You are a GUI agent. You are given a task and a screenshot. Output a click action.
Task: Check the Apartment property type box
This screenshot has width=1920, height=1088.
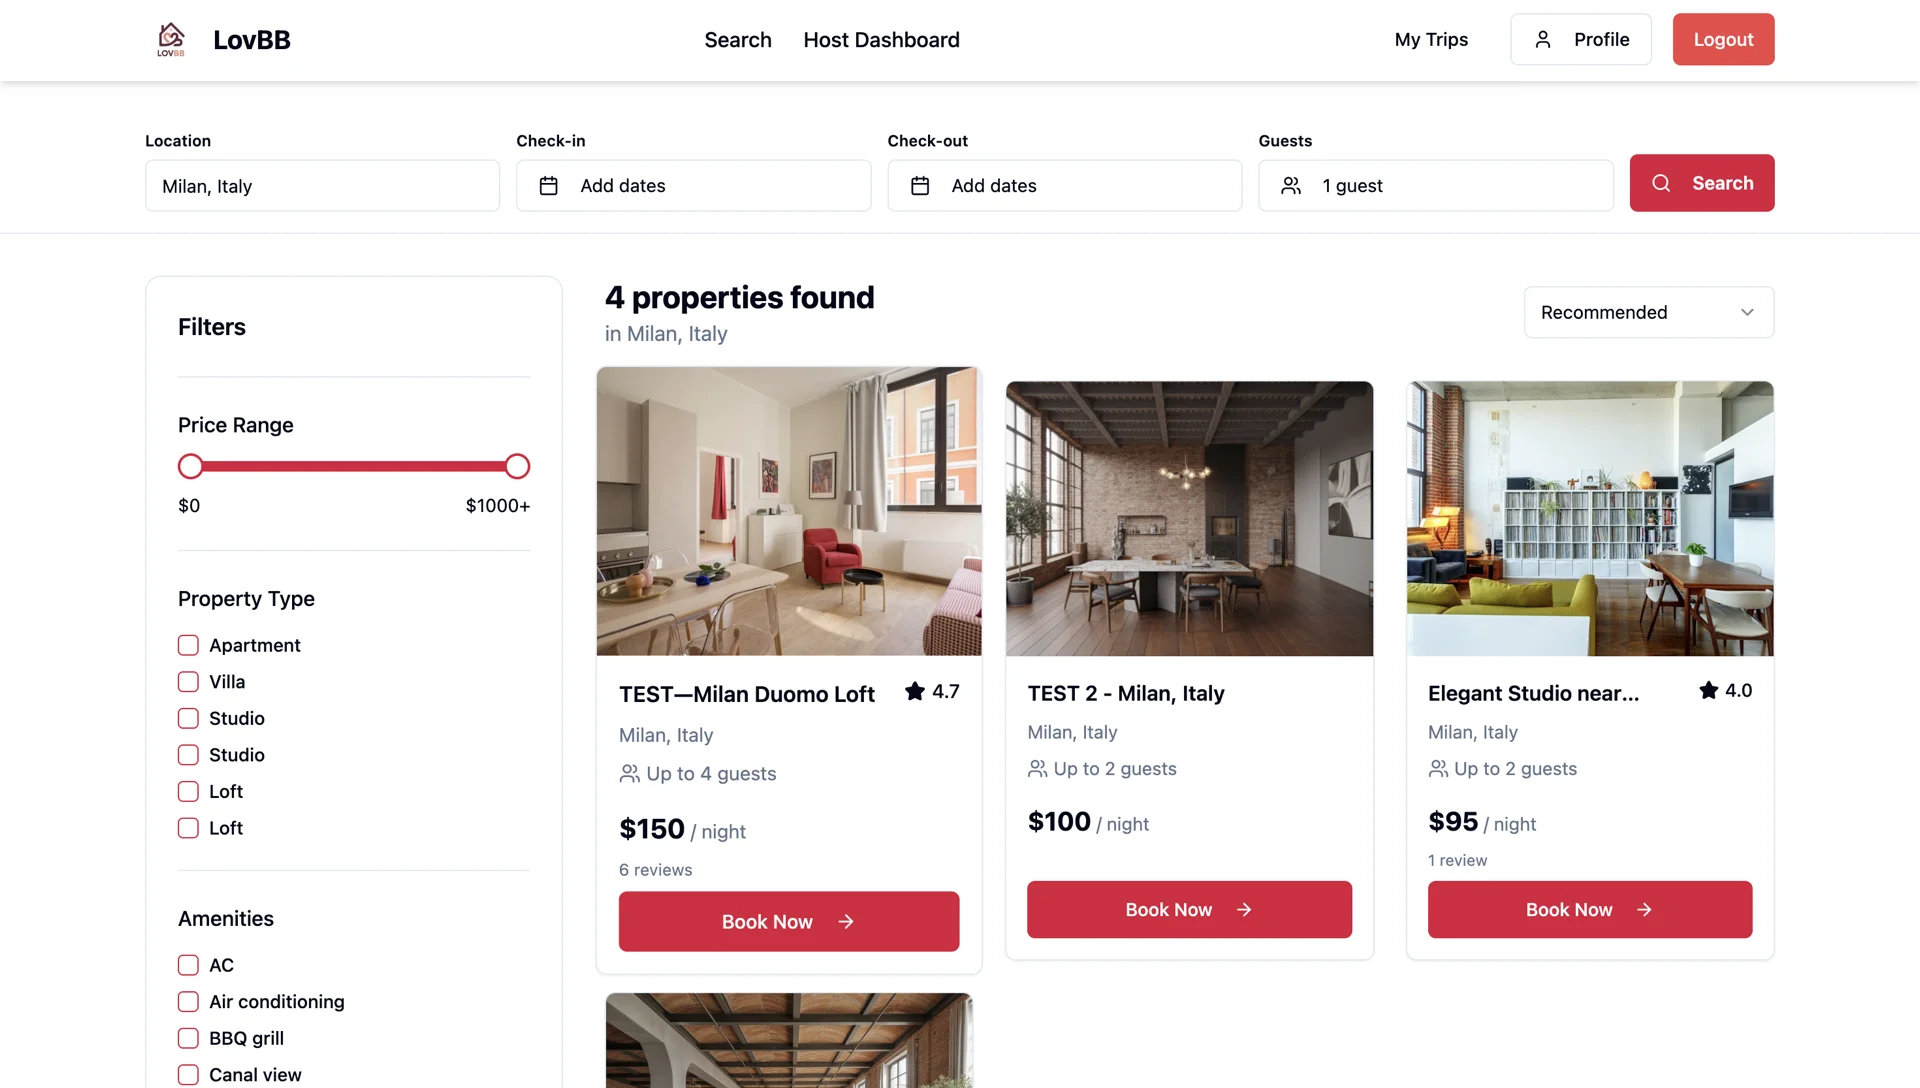pos(188,645)
